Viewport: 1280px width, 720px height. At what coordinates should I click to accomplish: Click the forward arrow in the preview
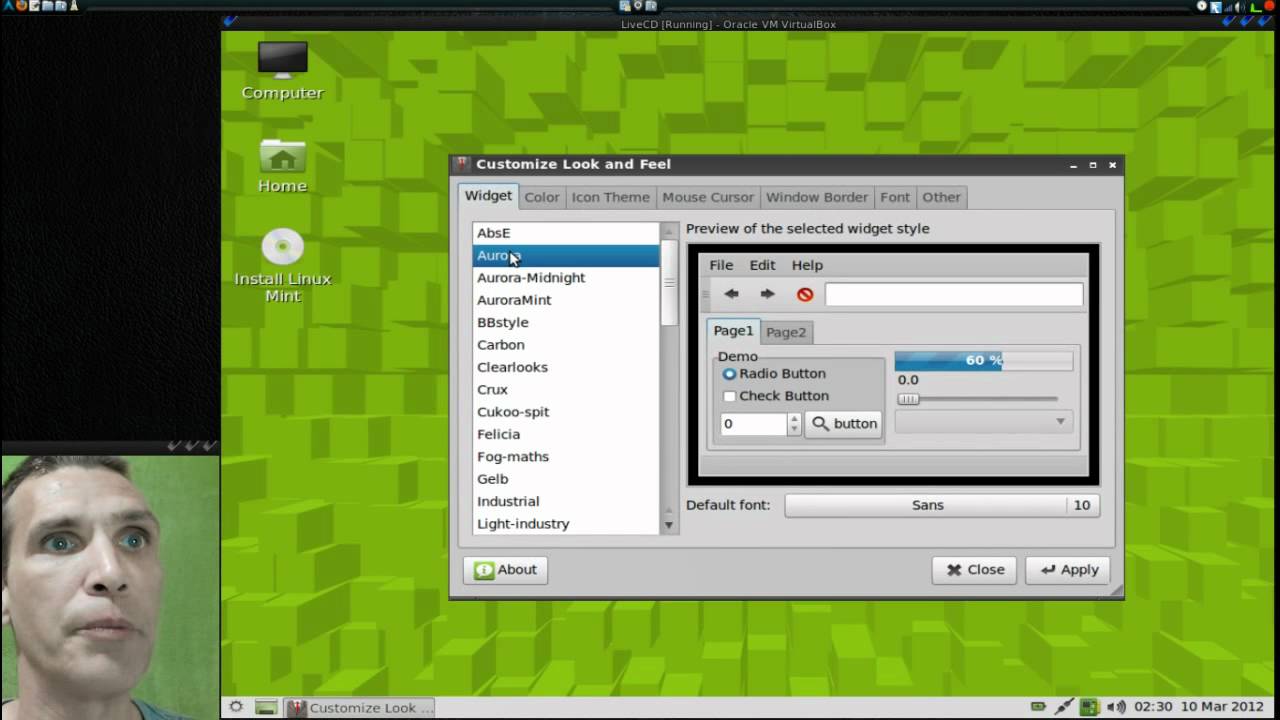tap(767, 294)
